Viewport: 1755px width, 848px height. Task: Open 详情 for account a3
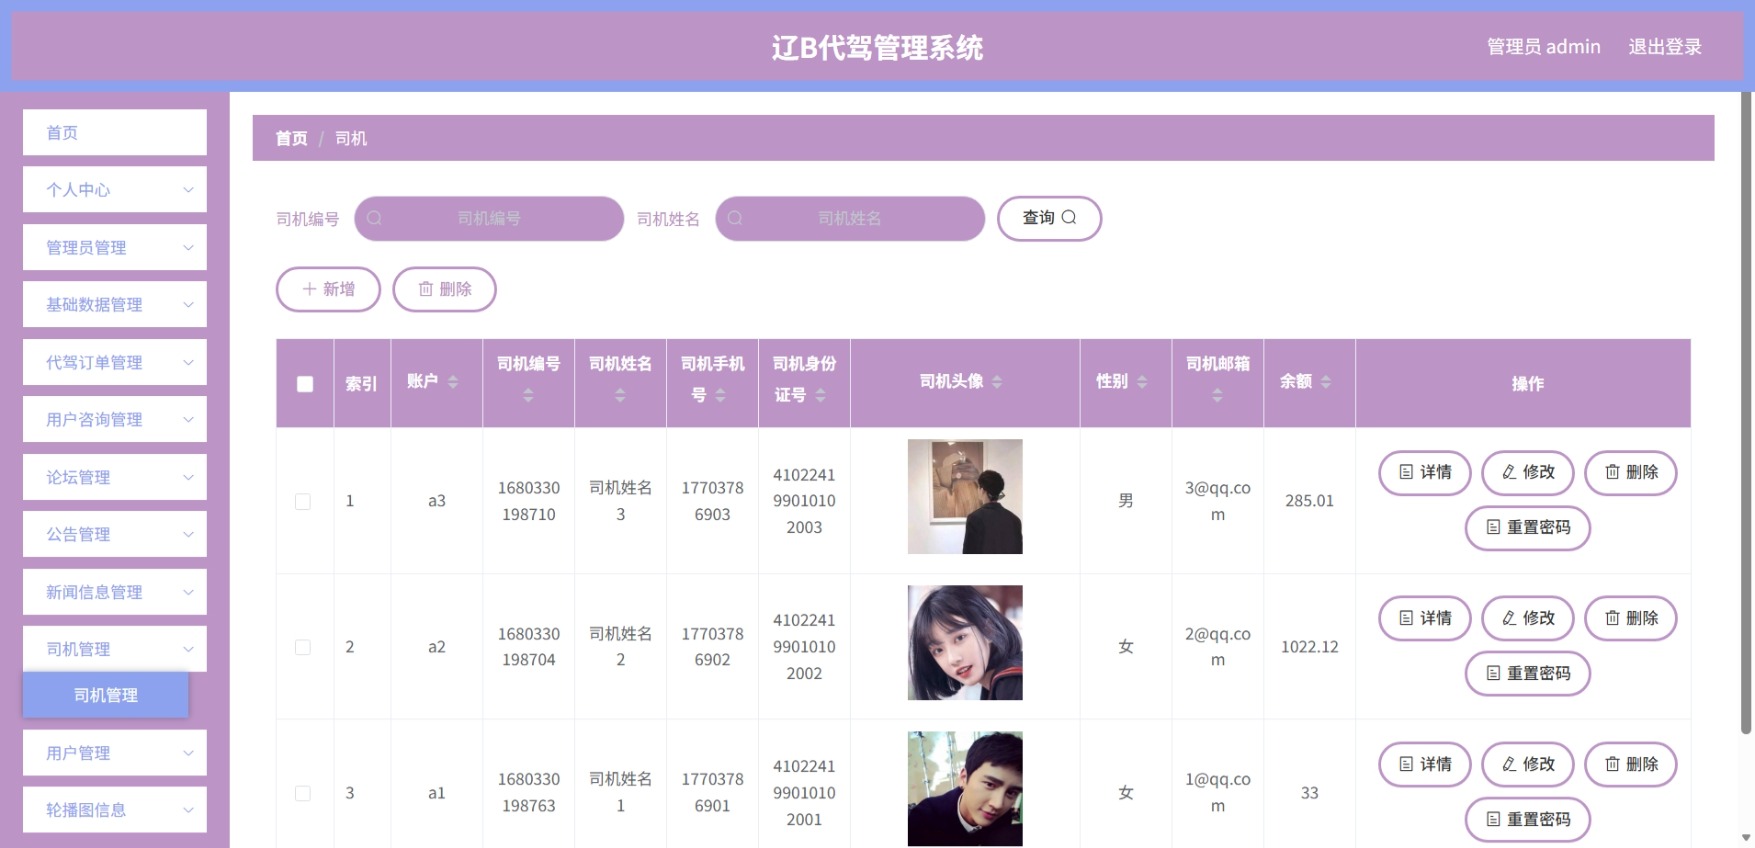[x=1424, y=473]
